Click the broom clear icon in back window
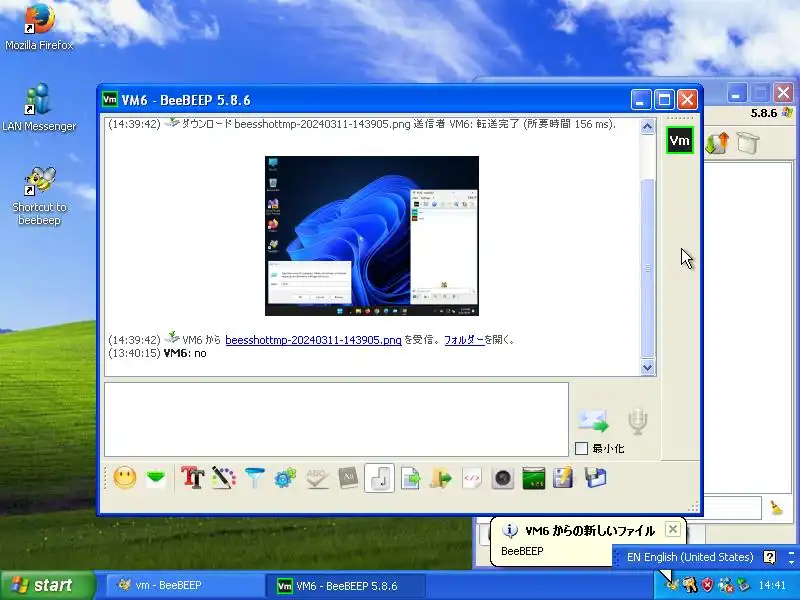 pos(777,508)
